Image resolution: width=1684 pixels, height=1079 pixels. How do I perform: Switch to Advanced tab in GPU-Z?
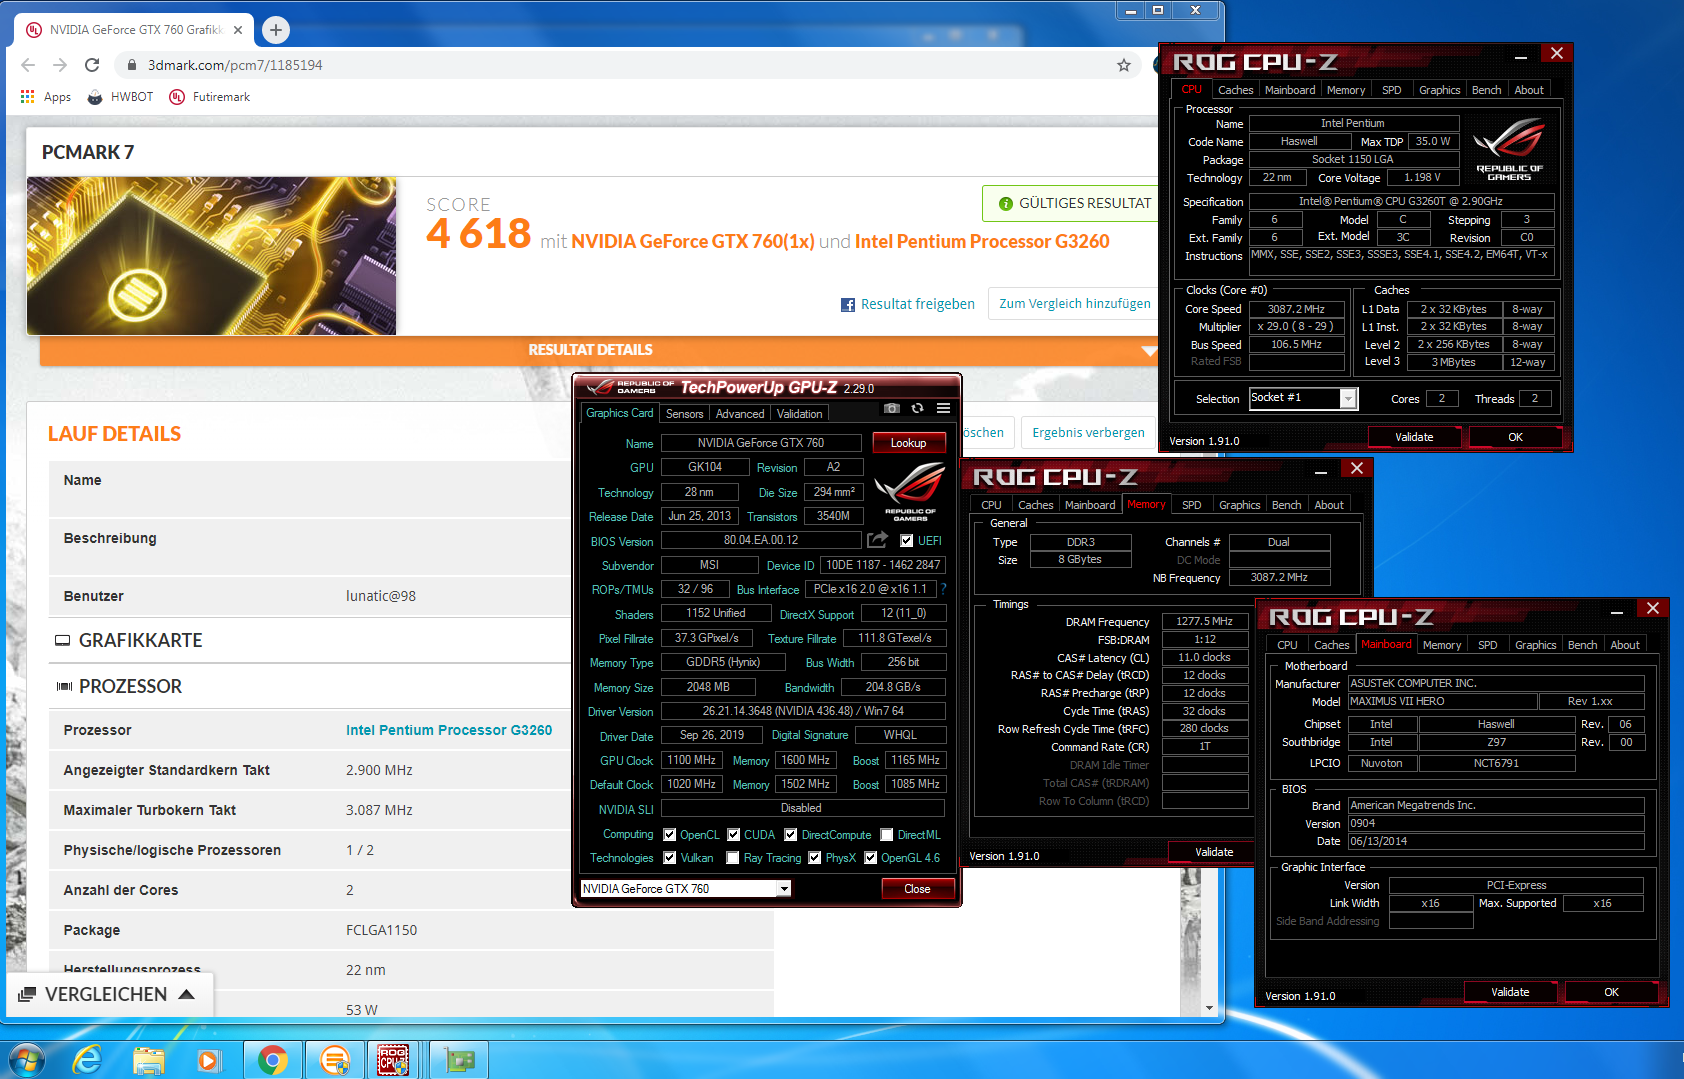[x=740, y=414]
